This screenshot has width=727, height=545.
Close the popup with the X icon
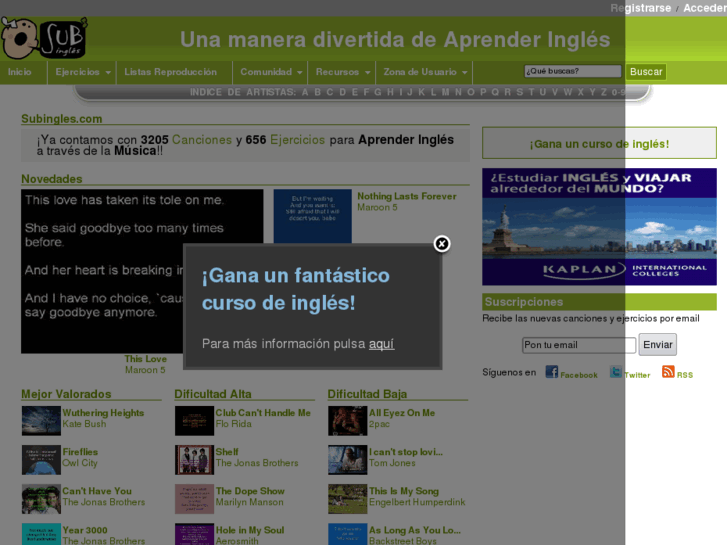coord(442,244)
